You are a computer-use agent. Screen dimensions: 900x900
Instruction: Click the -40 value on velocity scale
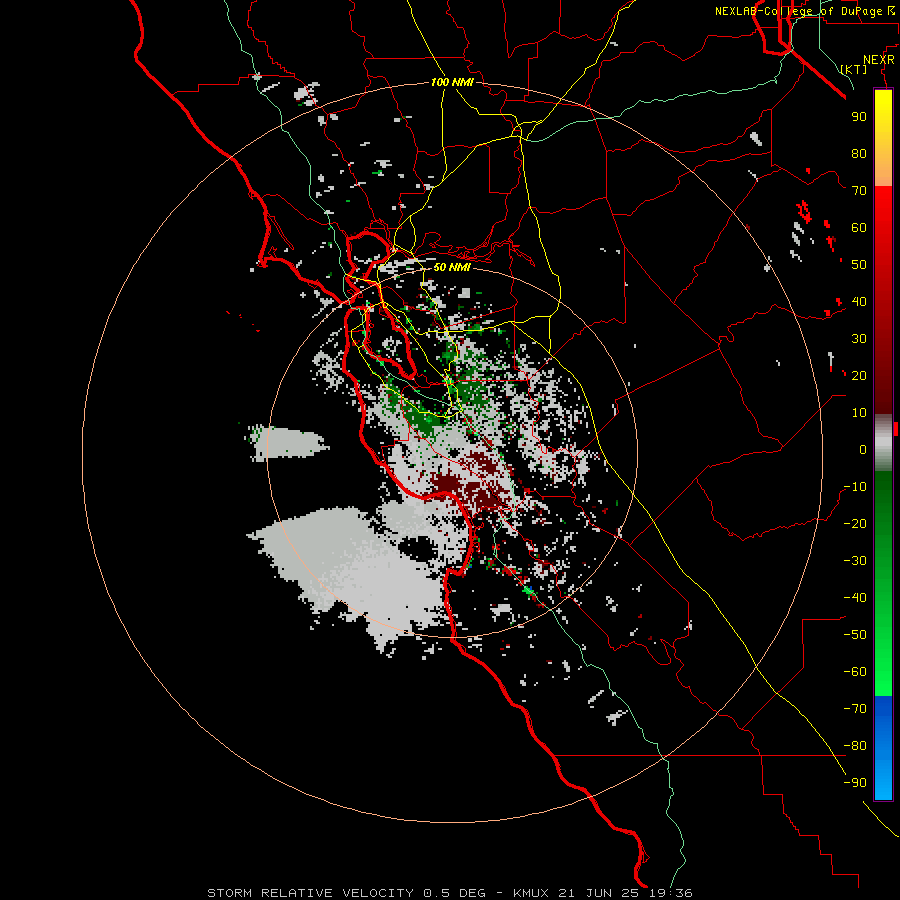pyautogui.click(x=855, y=598)
